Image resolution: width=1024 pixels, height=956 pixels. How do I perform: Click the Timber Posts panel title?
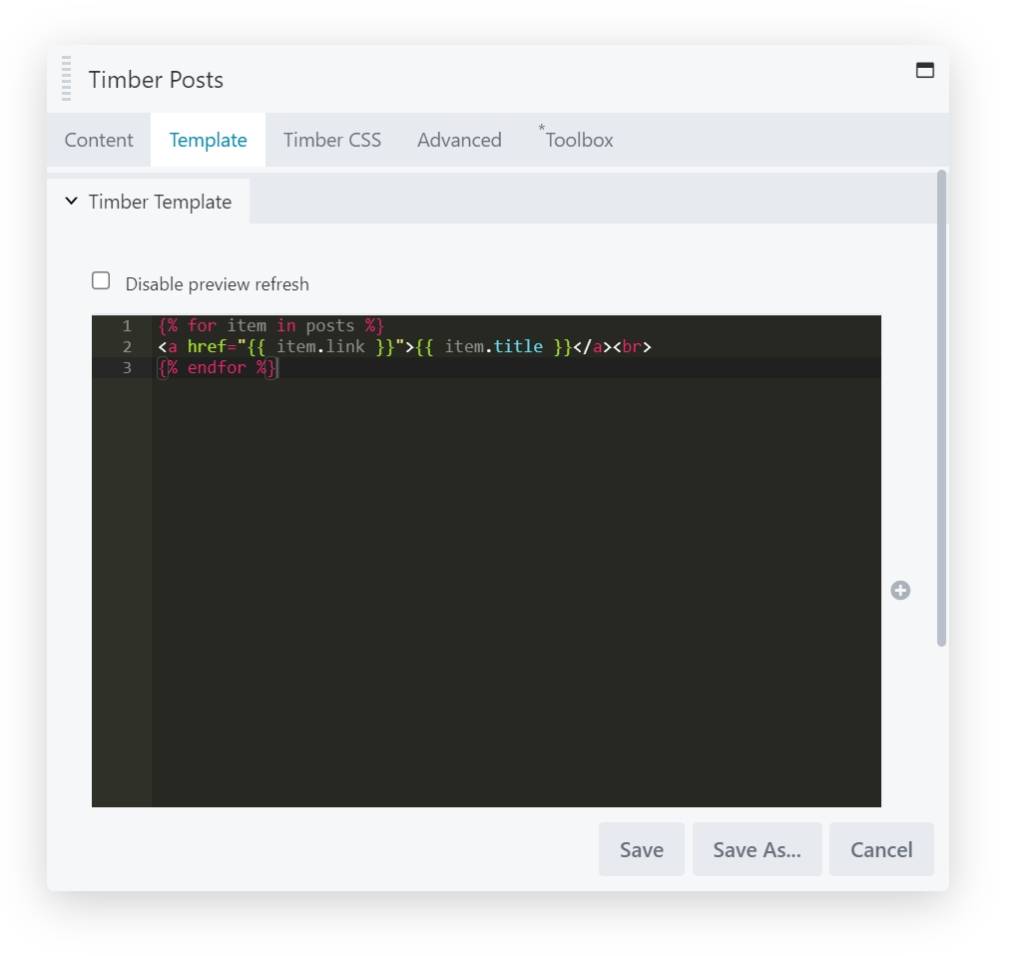point(155,79)
